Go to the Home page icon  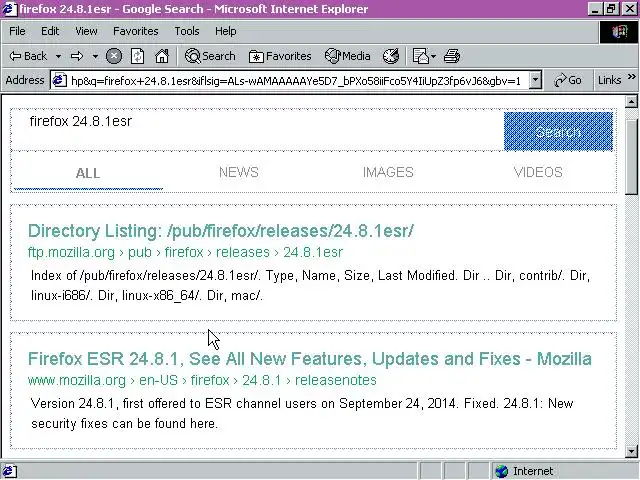162,56
